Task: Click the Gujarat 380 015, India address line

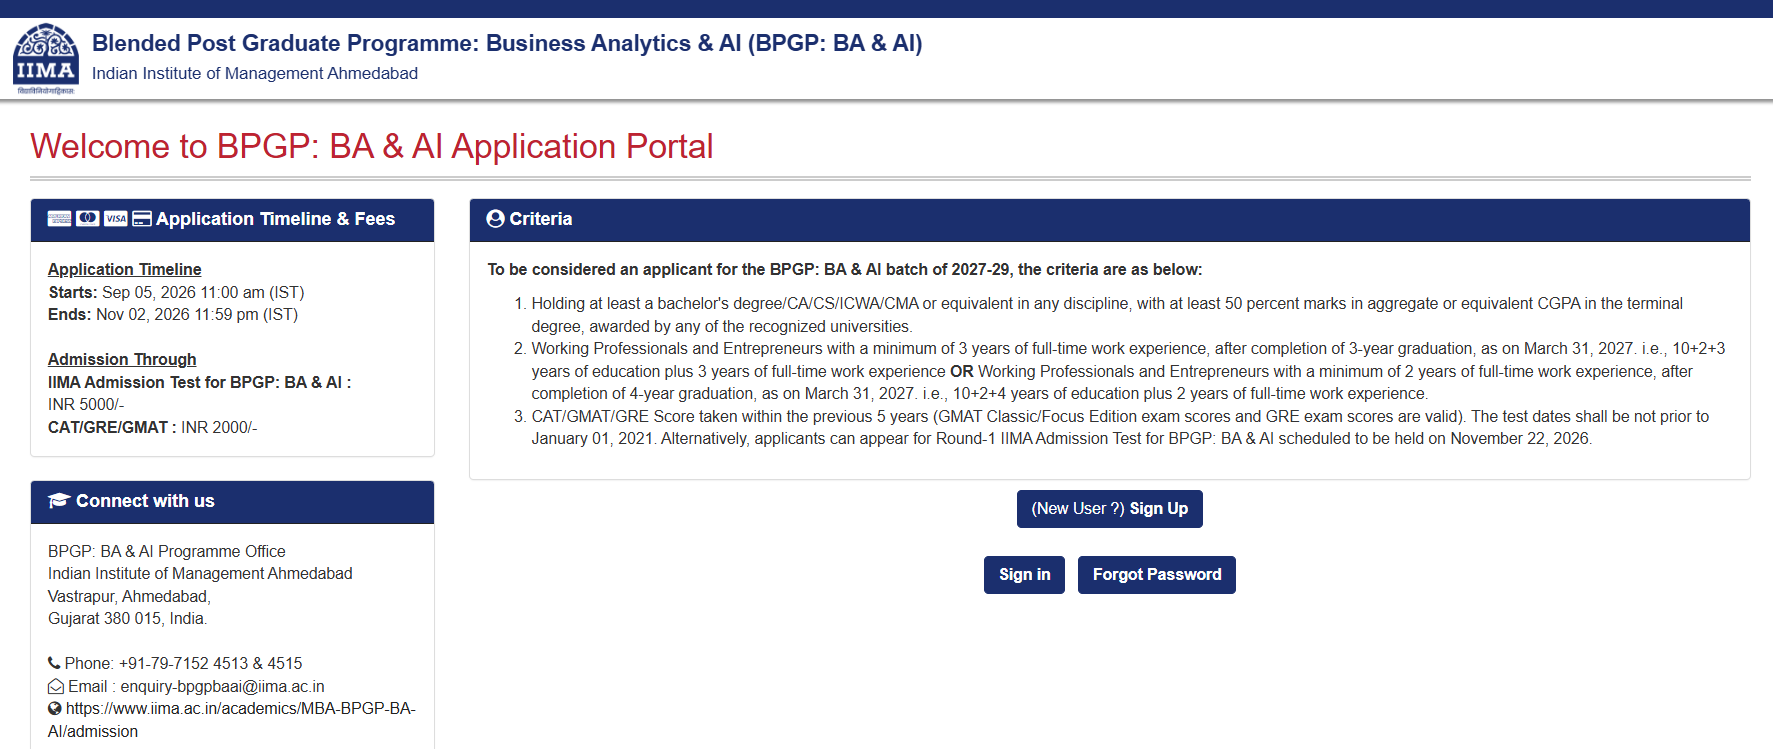Action: (128, 618)
